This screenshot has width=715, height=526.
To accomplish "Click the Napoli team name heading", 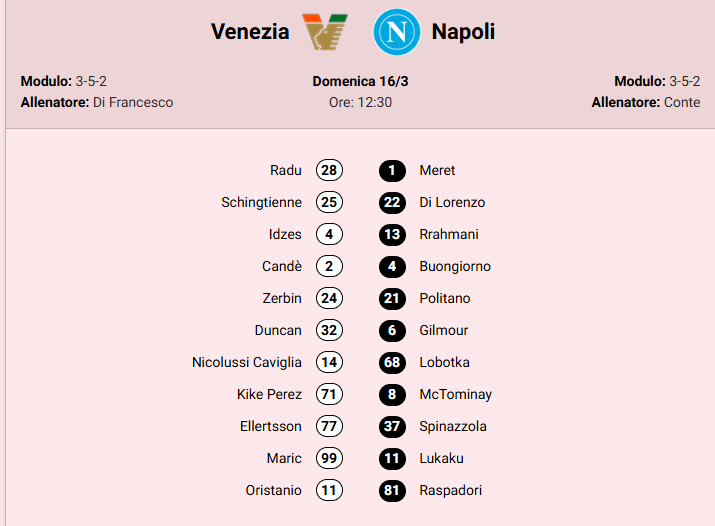I will (x=463, y=32).
